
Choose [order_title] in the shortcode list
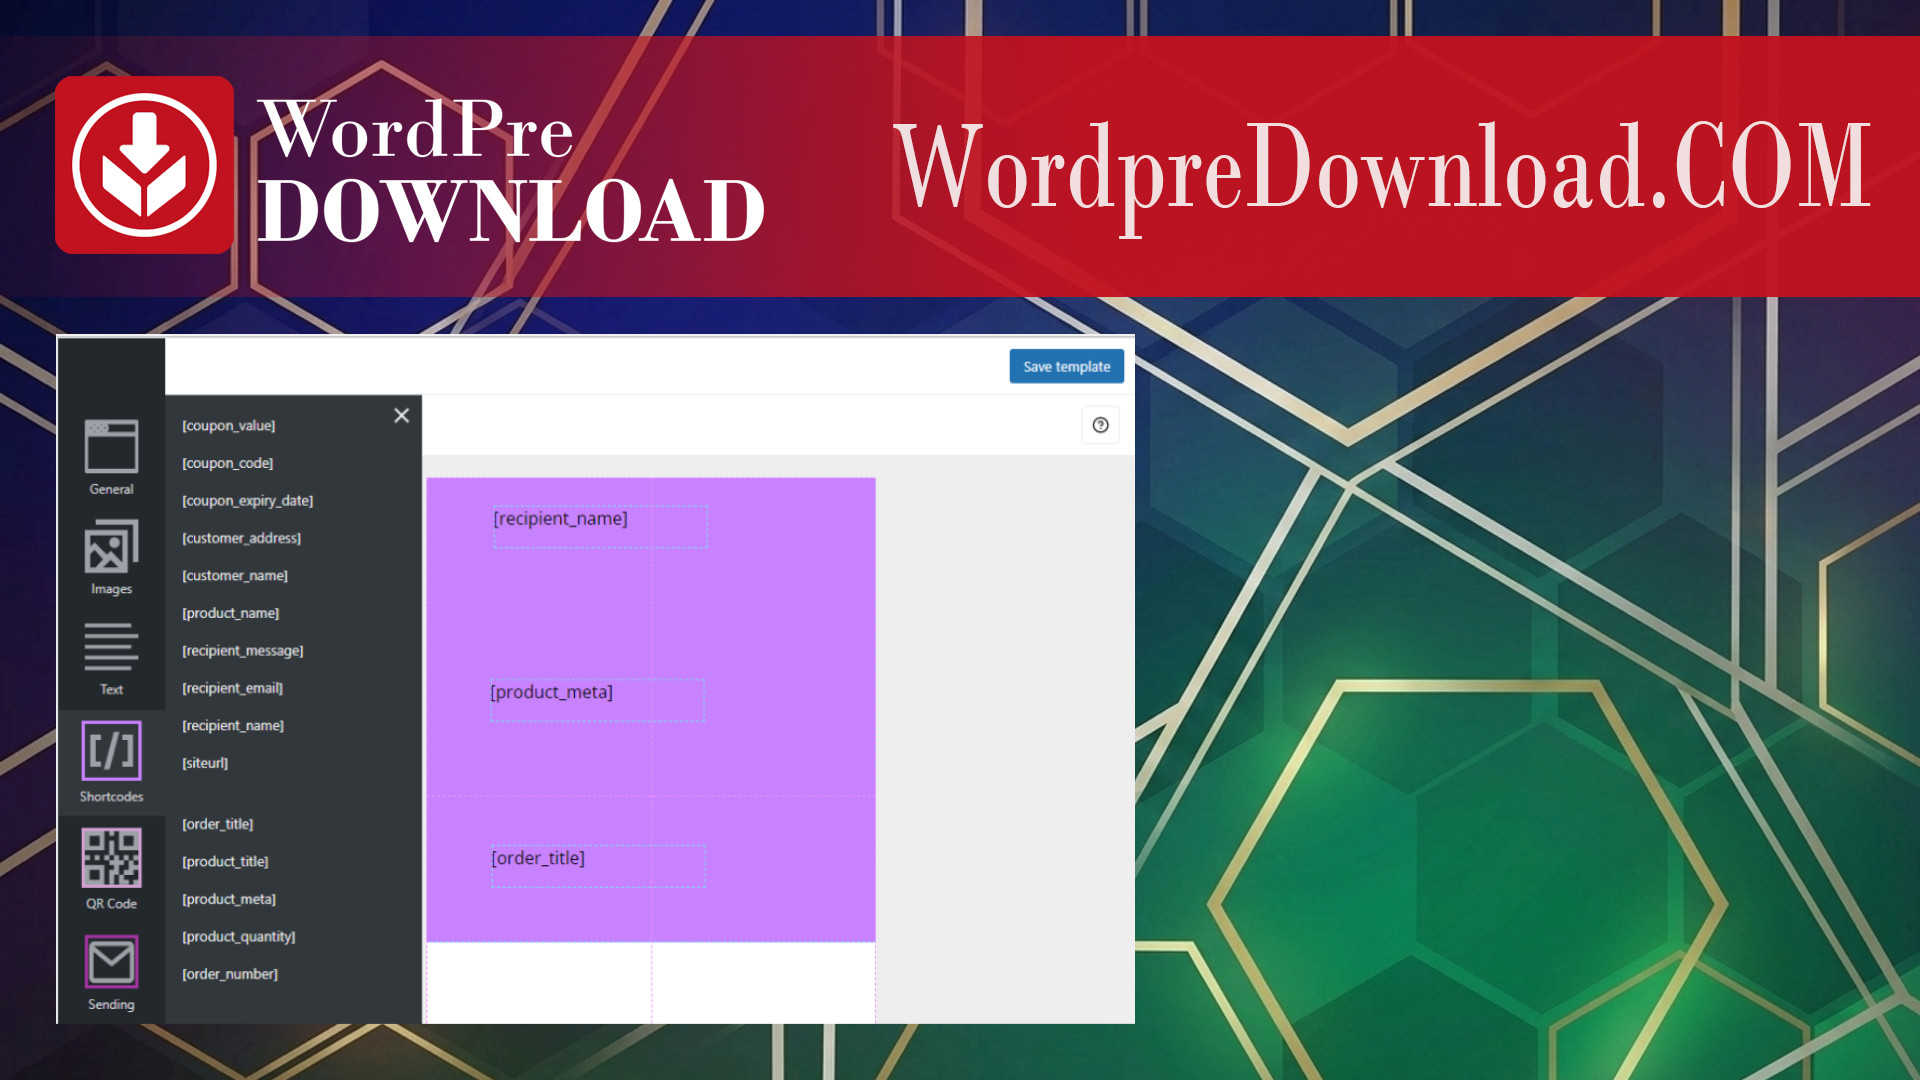pyautogui.click(x=217, y=824)
